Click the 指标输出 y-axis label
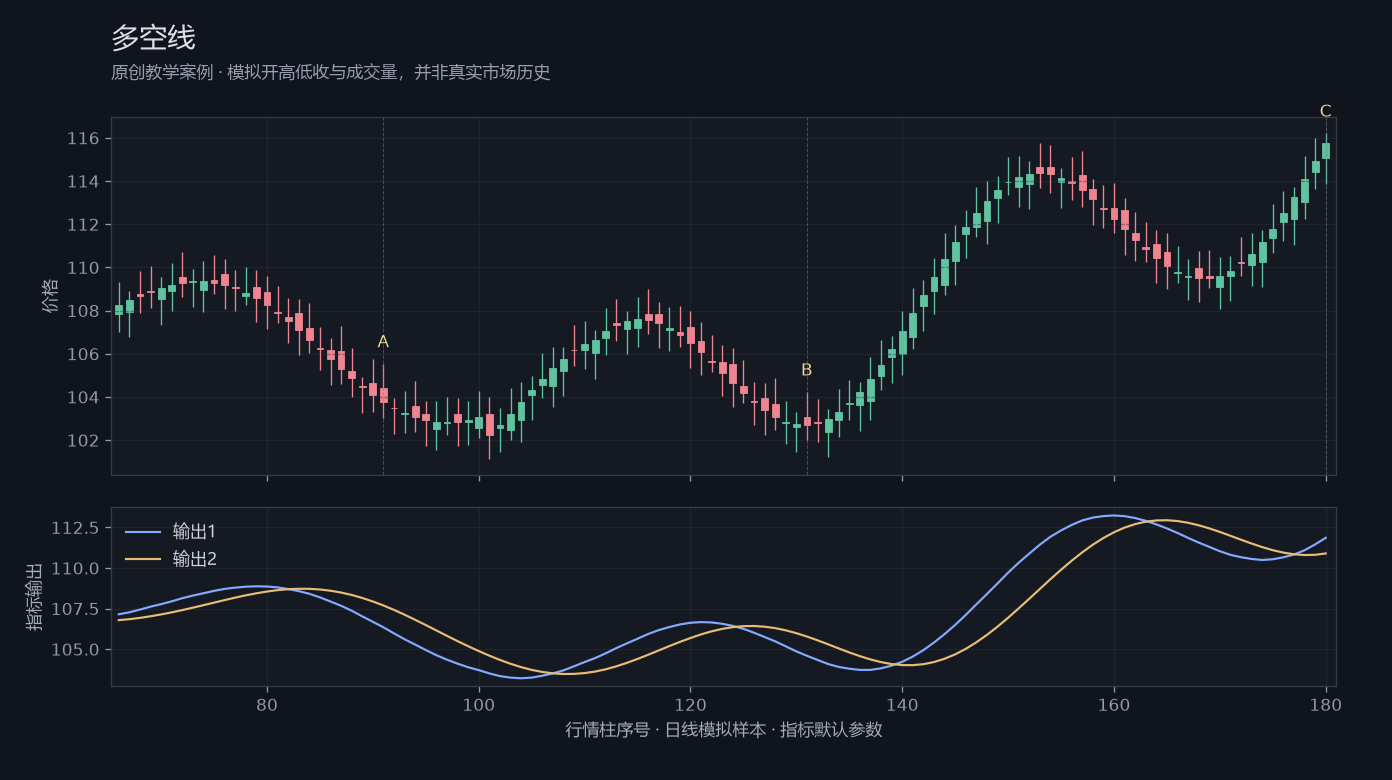Image resolution: width=1392 pixels, height=780 pixels. [x=34, y=597]
